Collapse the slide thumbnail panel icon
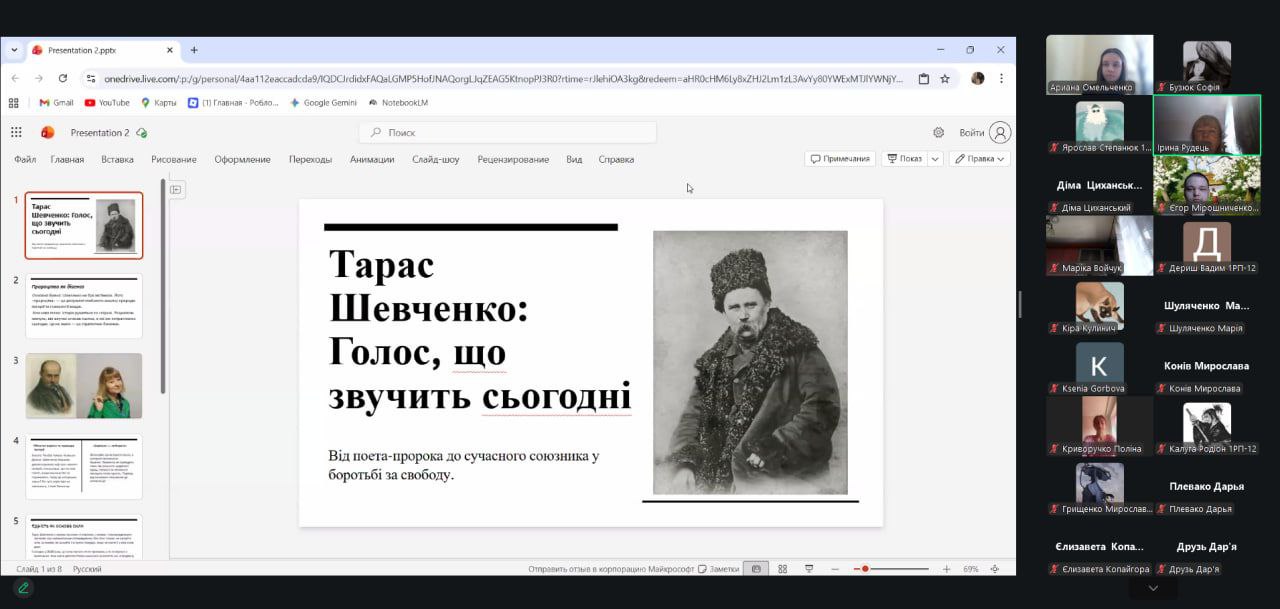The height and width of the screenshot is (609, 1280). [x=176, y=189]
